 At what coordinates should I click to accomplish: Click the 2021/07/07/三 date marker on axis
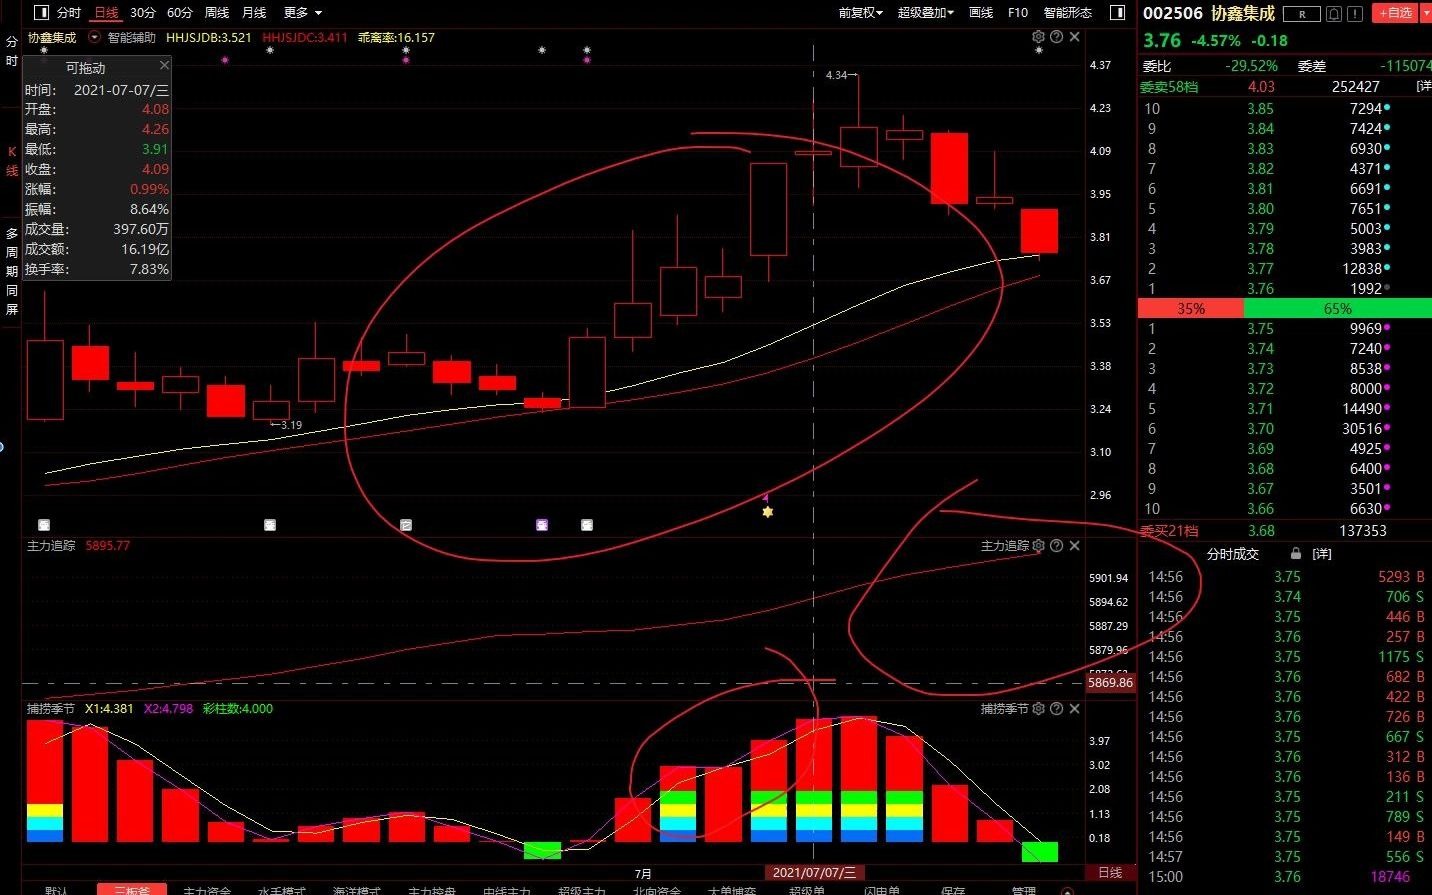click(x=814, y=873)
